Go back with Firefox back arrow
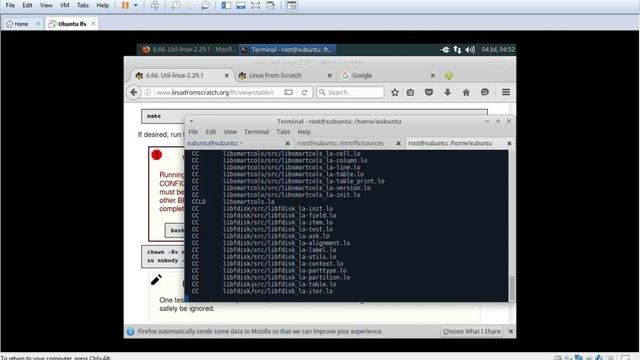Image resolution: width=640 pixels, height=360 pixels. [x=134, y=92]
